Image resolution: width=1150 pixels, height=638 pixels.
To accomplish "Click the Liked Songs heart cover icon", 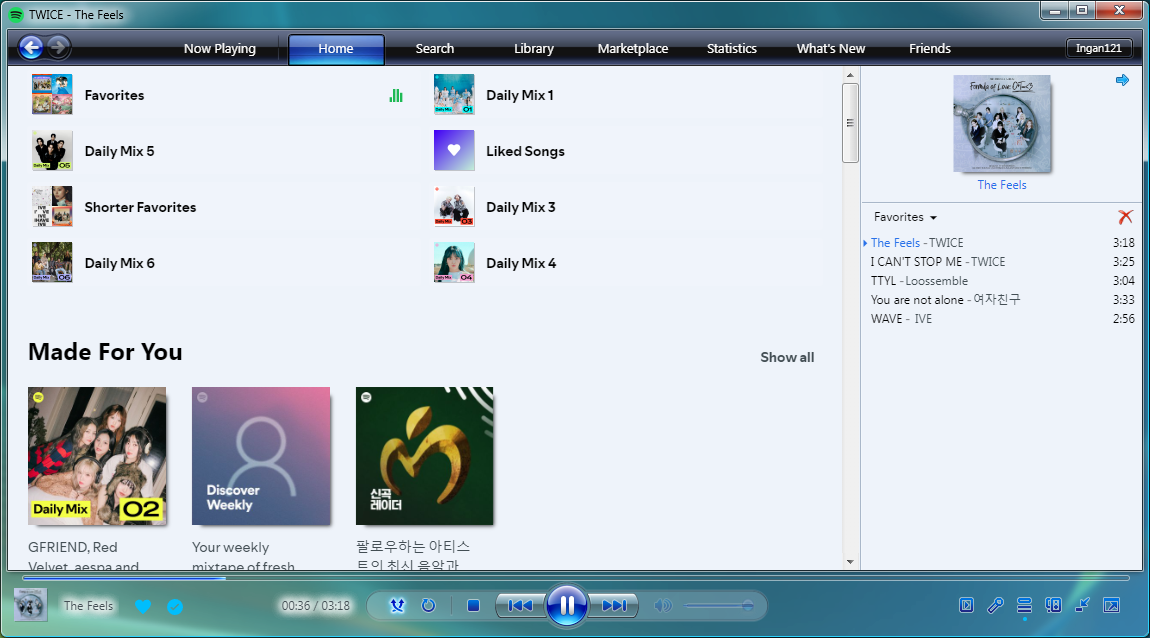I will 454,150.
